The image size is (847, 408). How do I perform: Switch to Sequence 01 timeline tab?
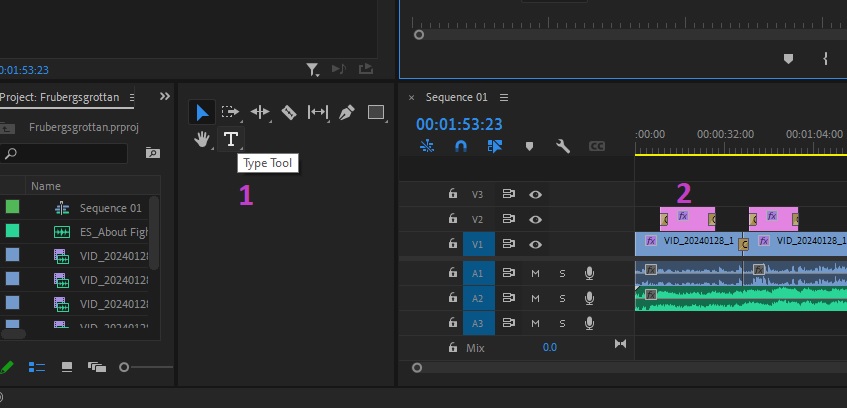[x=456, y=97]
